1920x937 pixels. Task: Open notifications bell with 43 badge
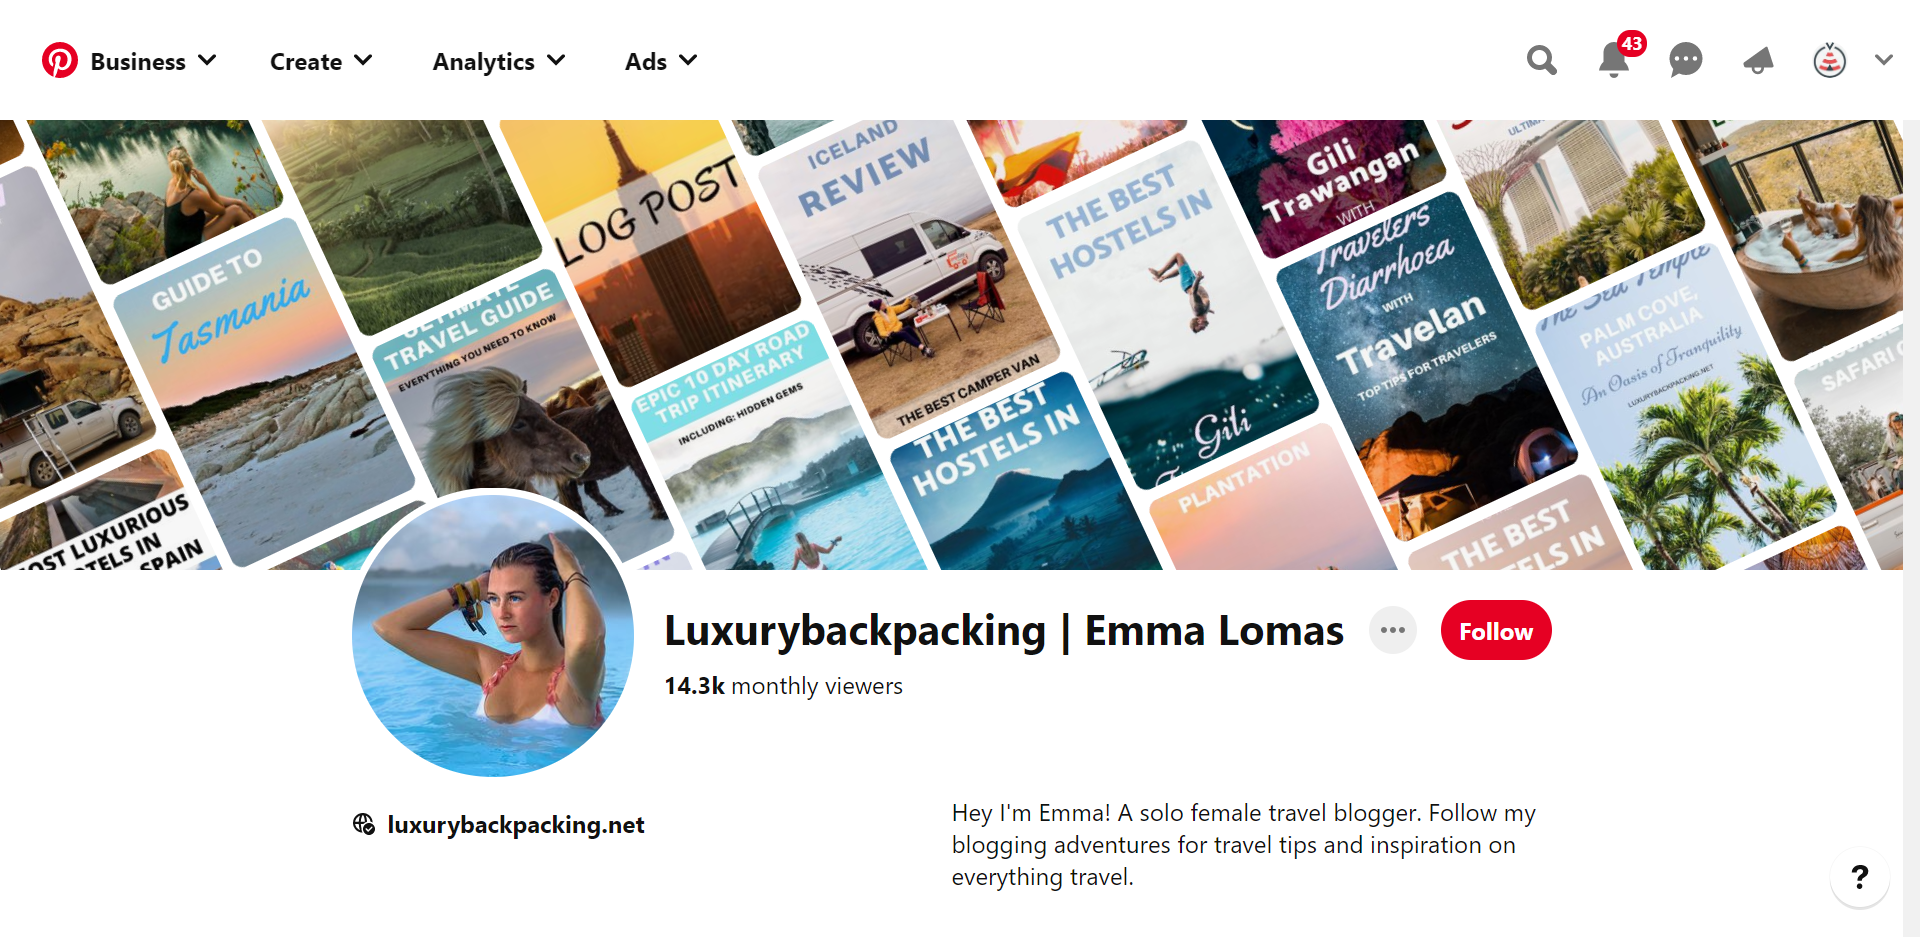[x=1613, y=61]
